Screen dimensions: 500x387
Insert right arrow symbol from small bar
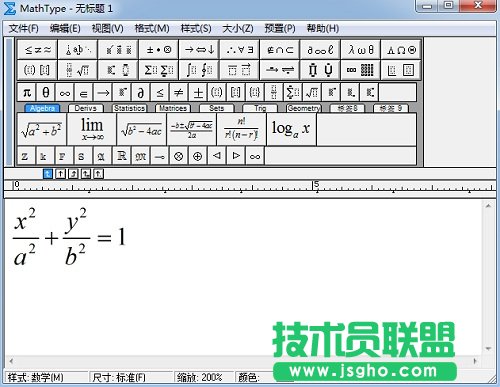pyautogui.click(x=103, y=92)
